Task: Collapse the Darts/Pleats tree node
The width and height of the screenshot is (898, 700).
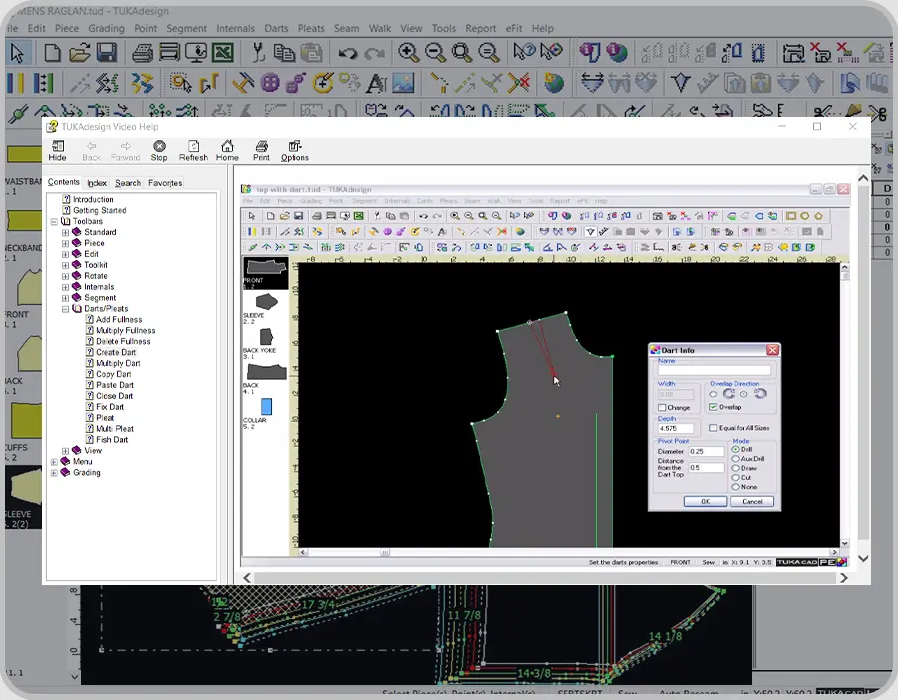Action: (65, 309)
